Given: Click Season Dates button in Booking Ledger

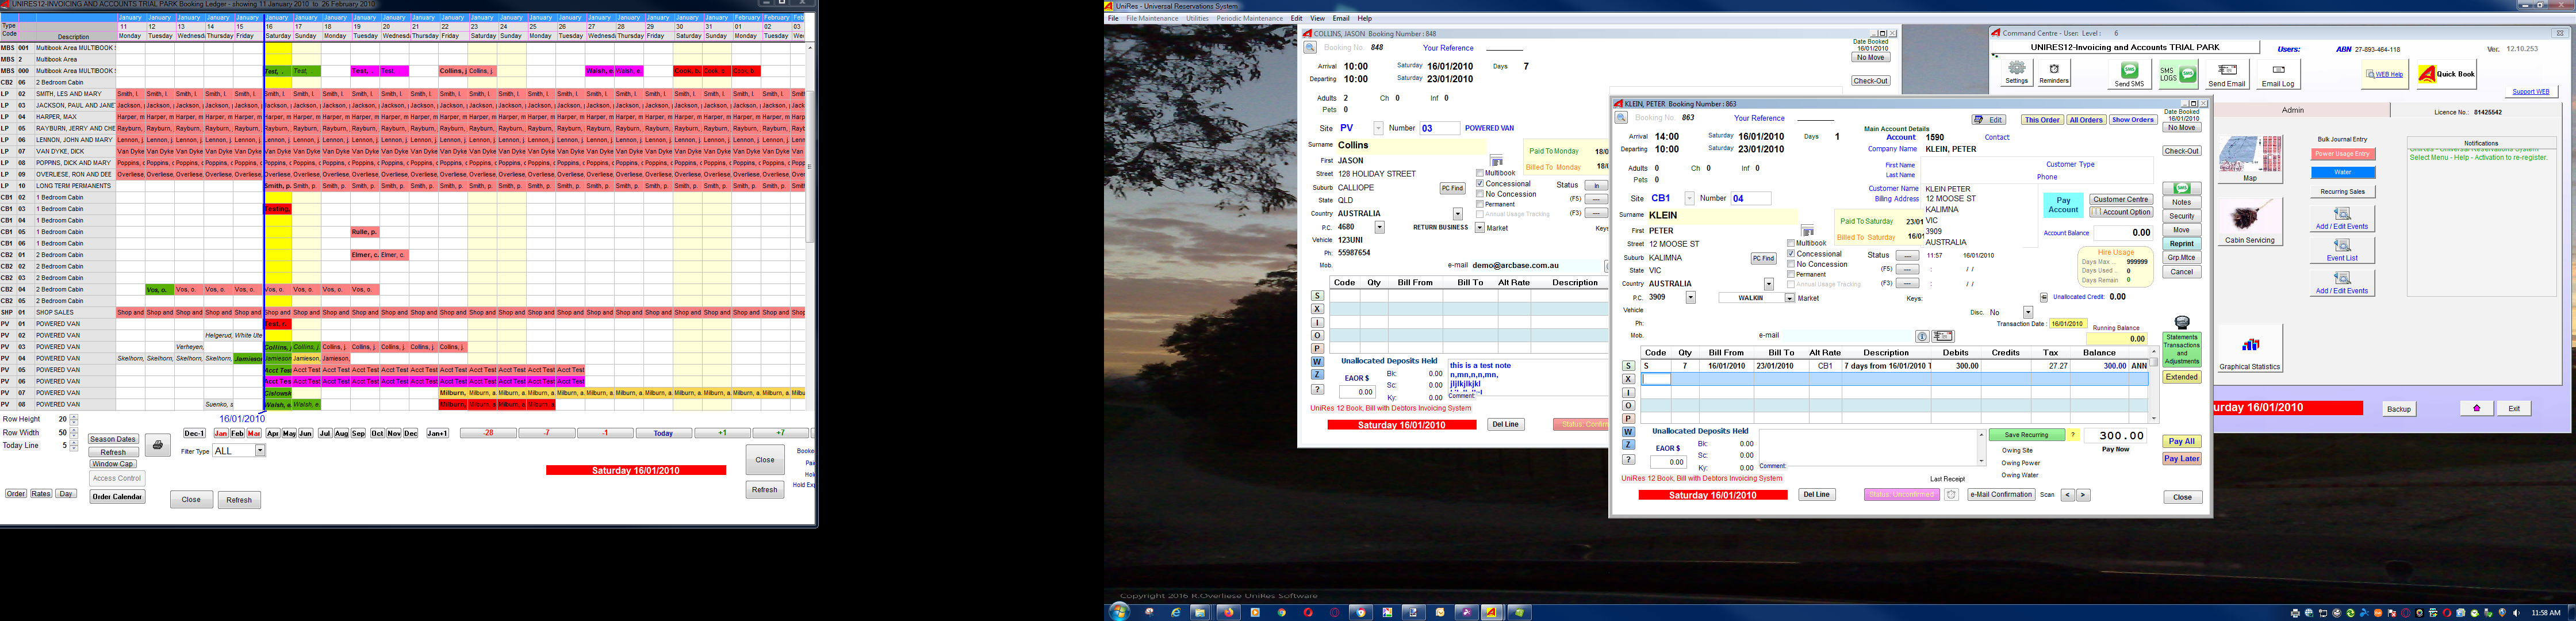Looking at the screenshot, I should click(113, 439).
